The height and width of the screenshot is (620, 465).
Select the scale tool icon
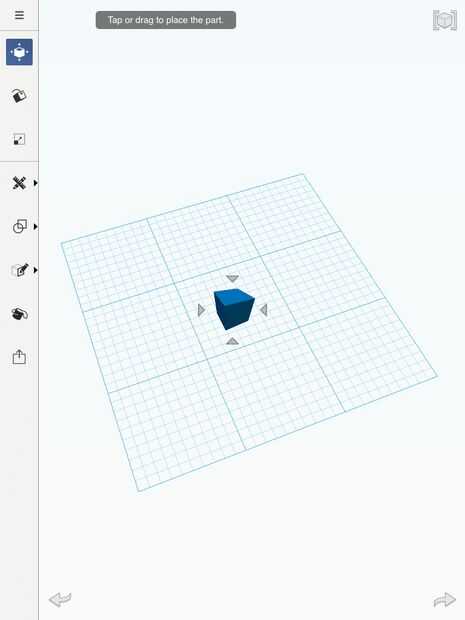pyautogui.click(x=19, y=139)
